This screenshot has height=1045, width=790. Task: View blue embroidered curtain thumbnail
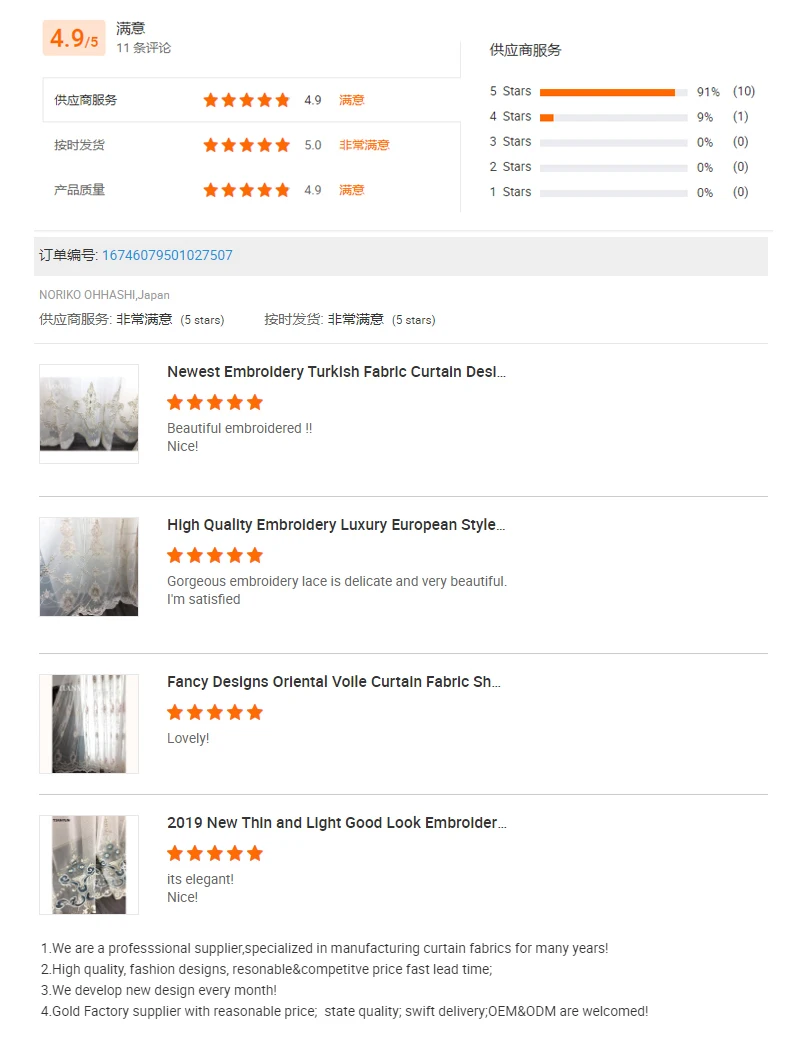[89, 864]
